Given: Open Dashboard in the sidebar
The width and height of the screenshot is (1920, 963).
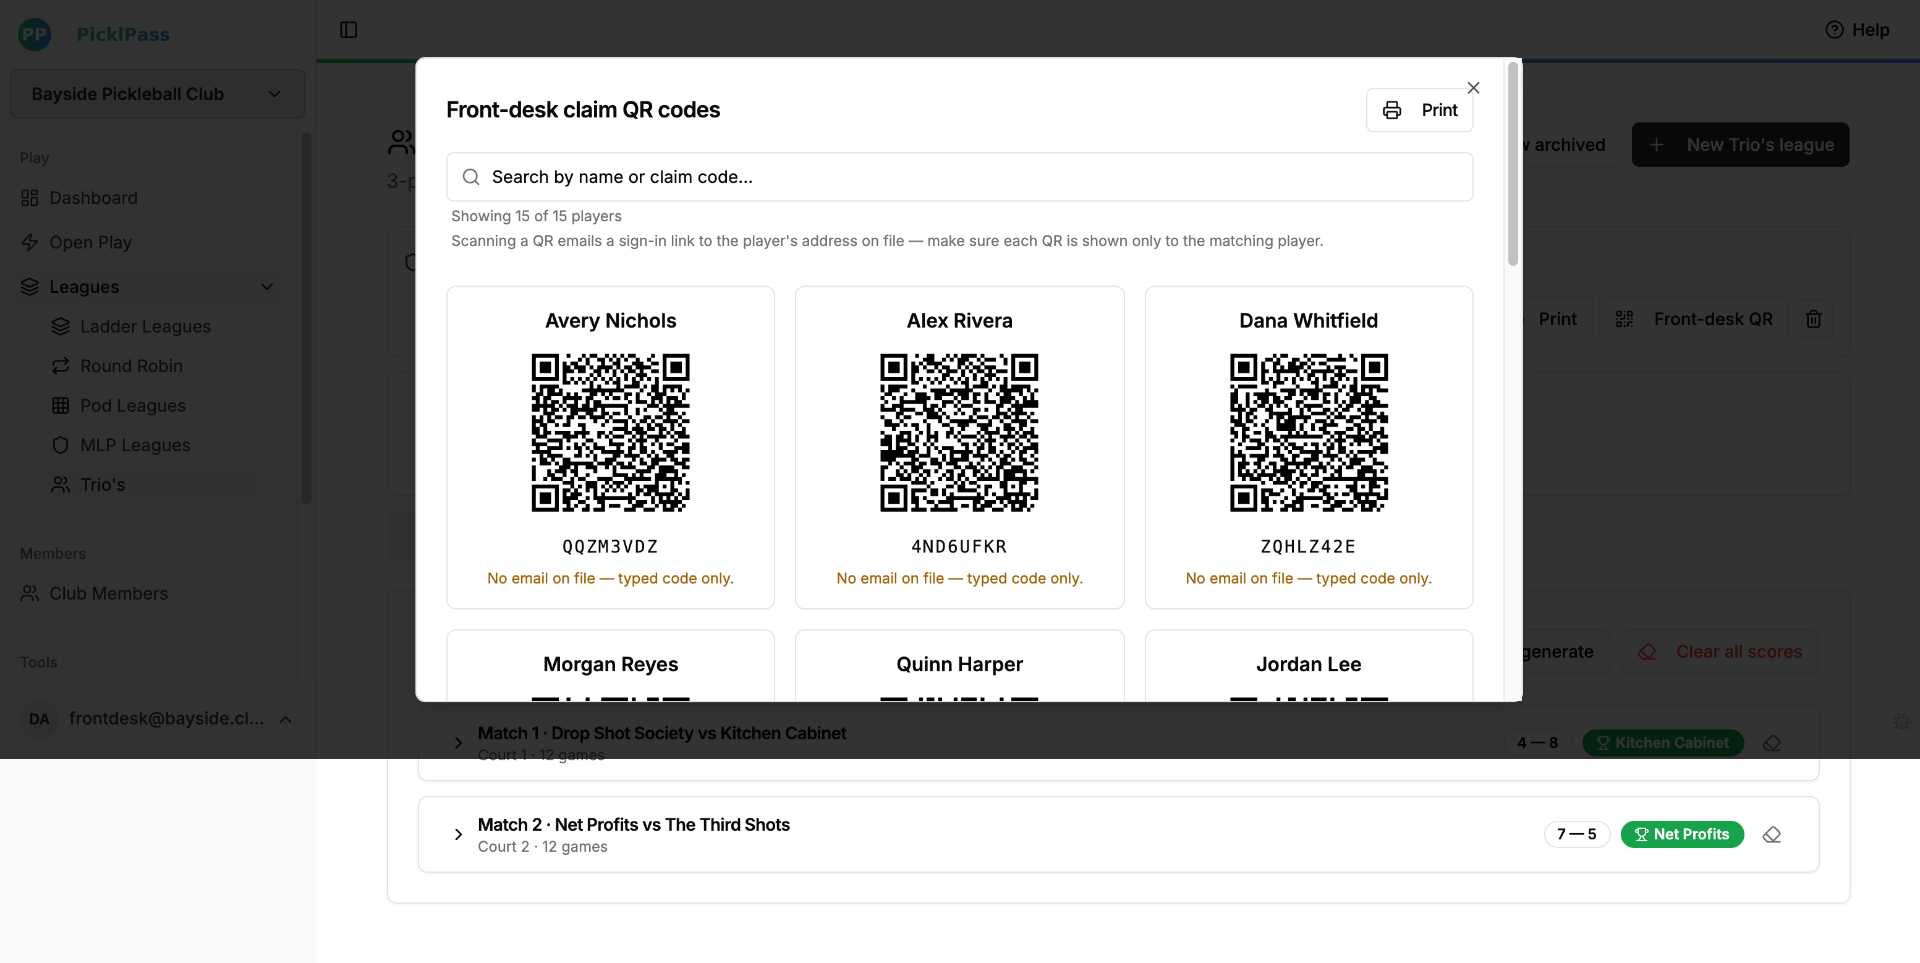Looking at the screenshot, I should tap(93, 198).
